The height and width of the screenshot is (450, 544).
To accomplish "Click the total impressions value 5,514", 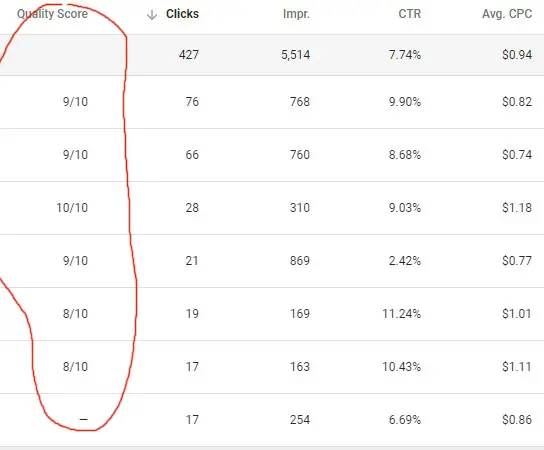I will (x=296, y=54).
